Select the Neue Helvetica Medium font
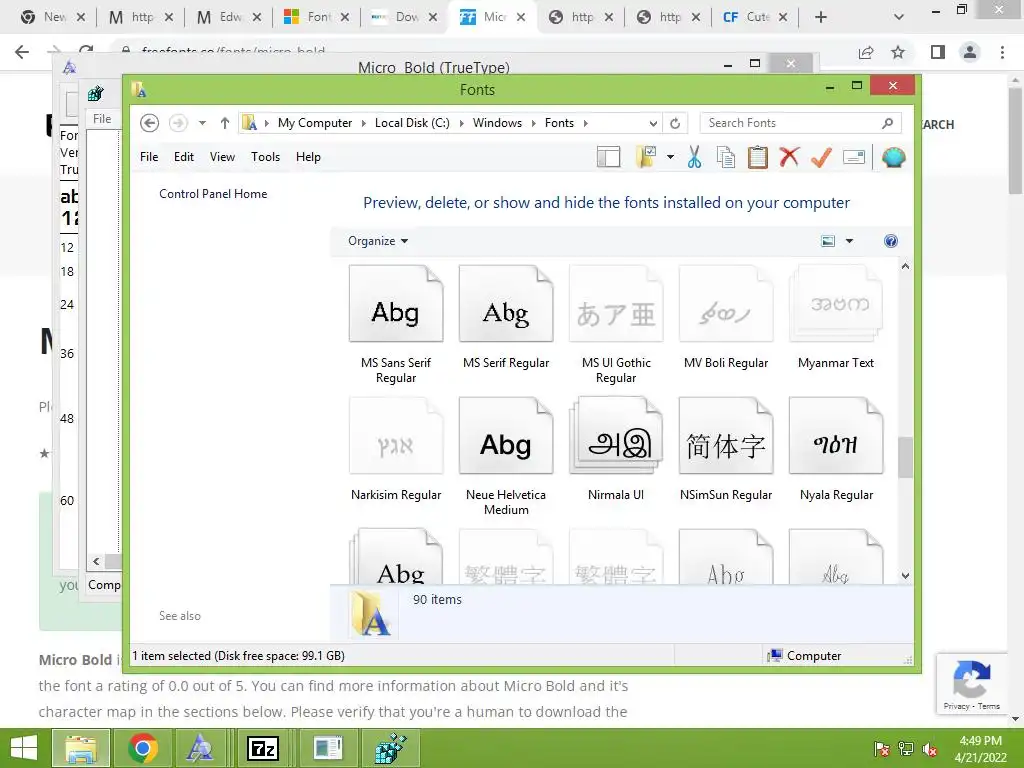This screenshot has height=768, width=1024. pos(506,456)
